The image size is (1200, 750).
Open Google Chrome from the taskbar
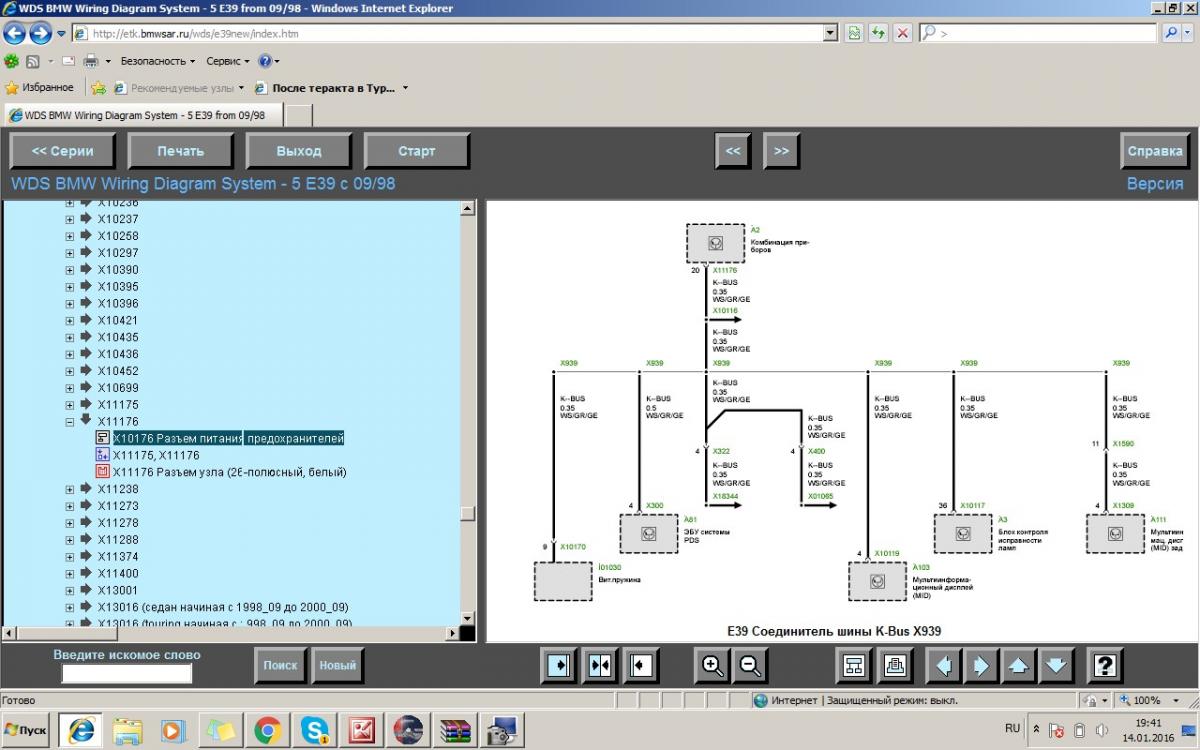point(267,731)
